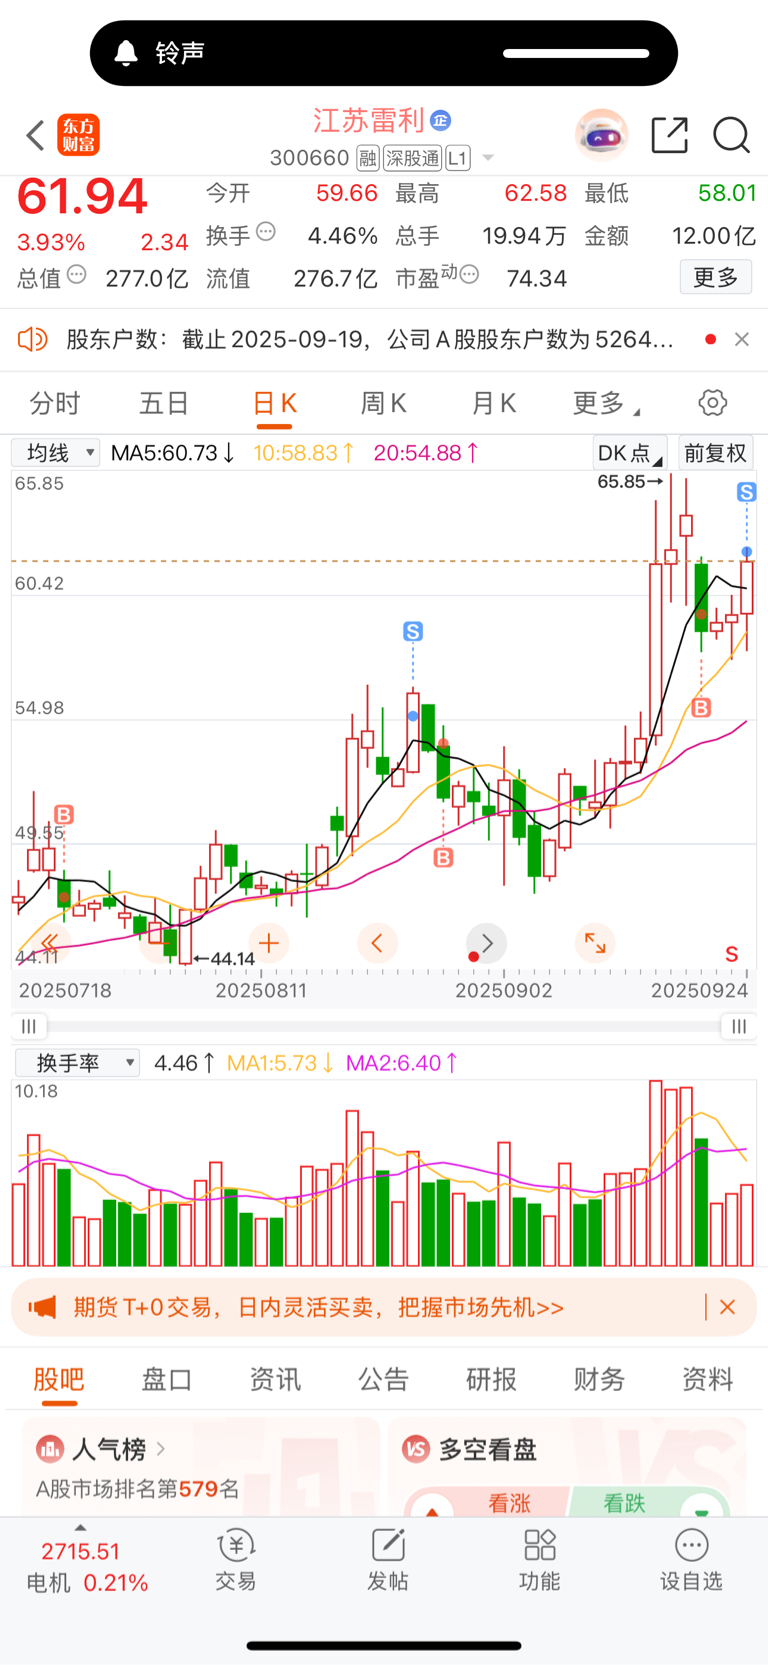Open search with the magnifier icon

731,135
